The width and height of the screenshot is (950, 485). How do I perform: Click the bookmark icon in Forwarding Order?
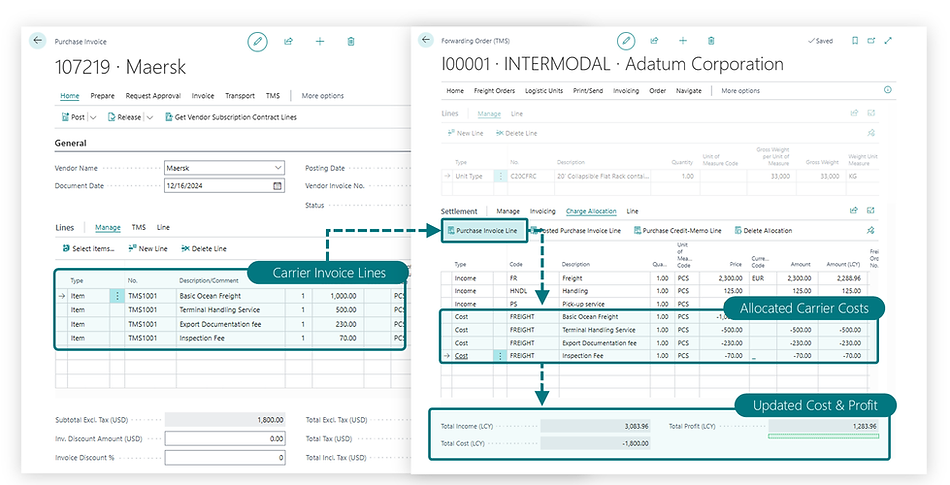(855, 41)
